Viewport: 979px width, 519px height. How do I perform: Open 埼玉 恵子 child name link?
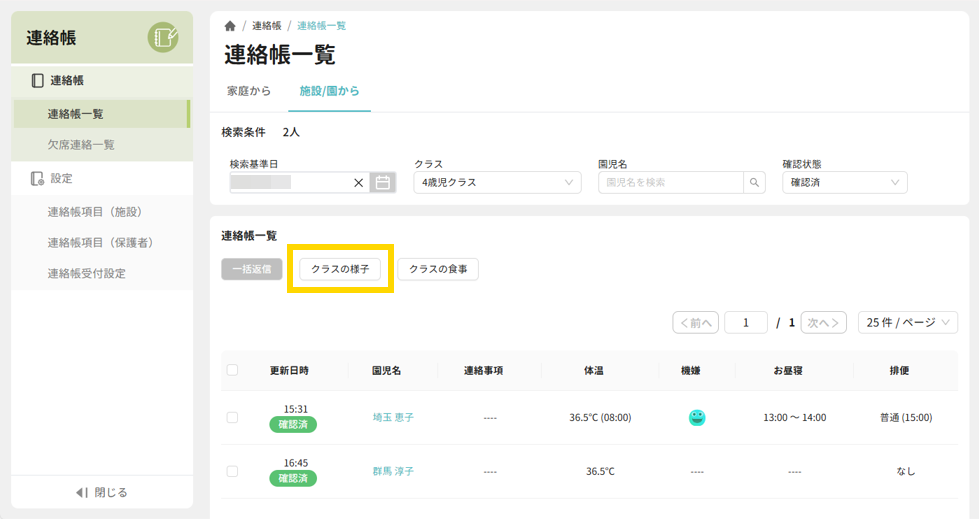pos(393,417)
